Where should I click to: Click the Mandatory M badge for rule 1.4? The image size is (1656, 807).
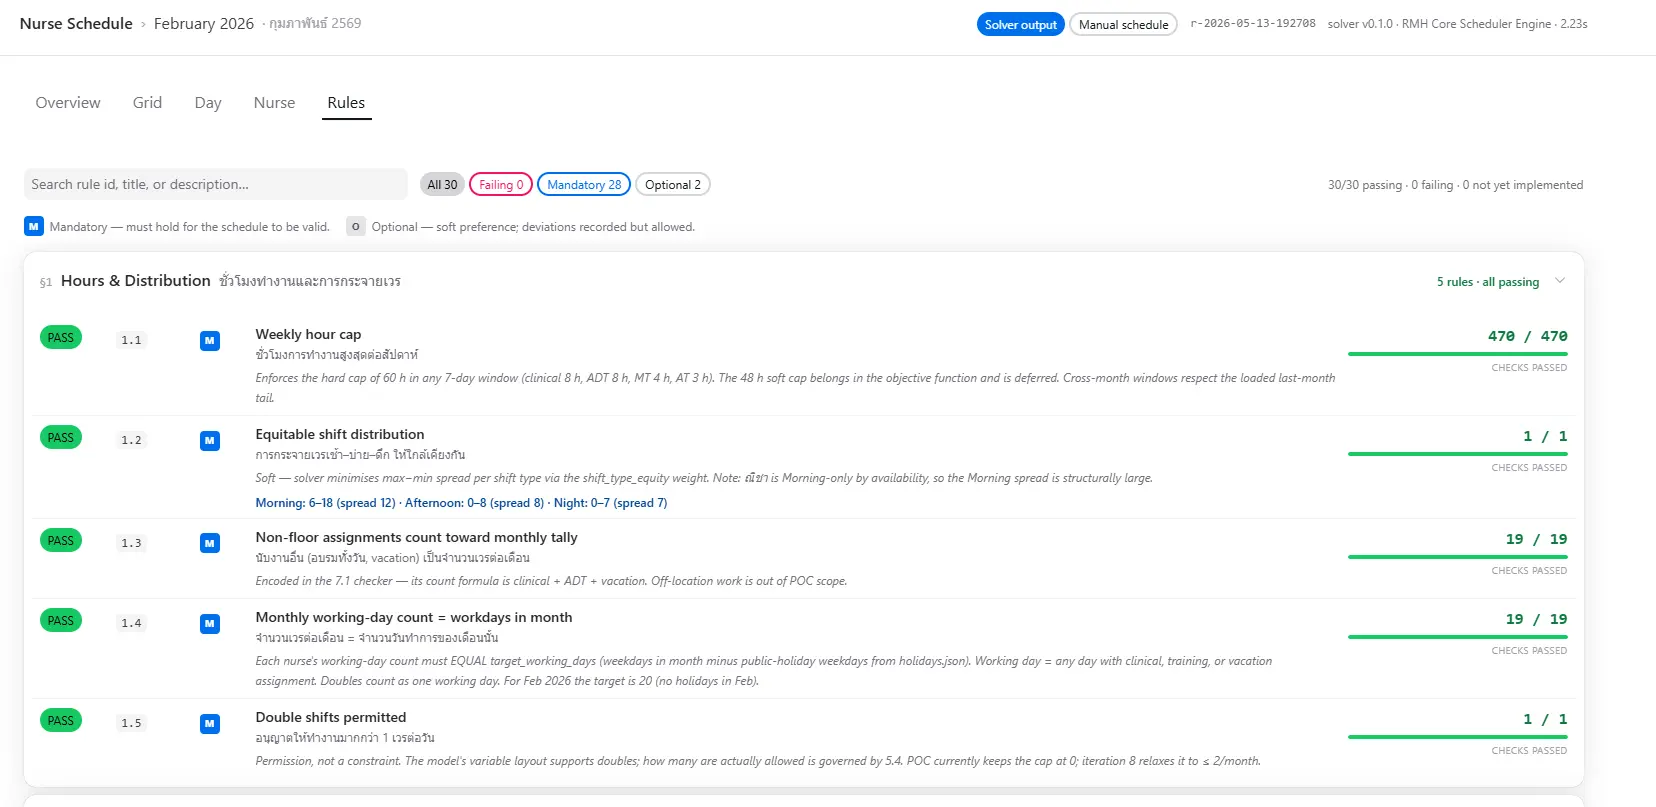point(210,624)
